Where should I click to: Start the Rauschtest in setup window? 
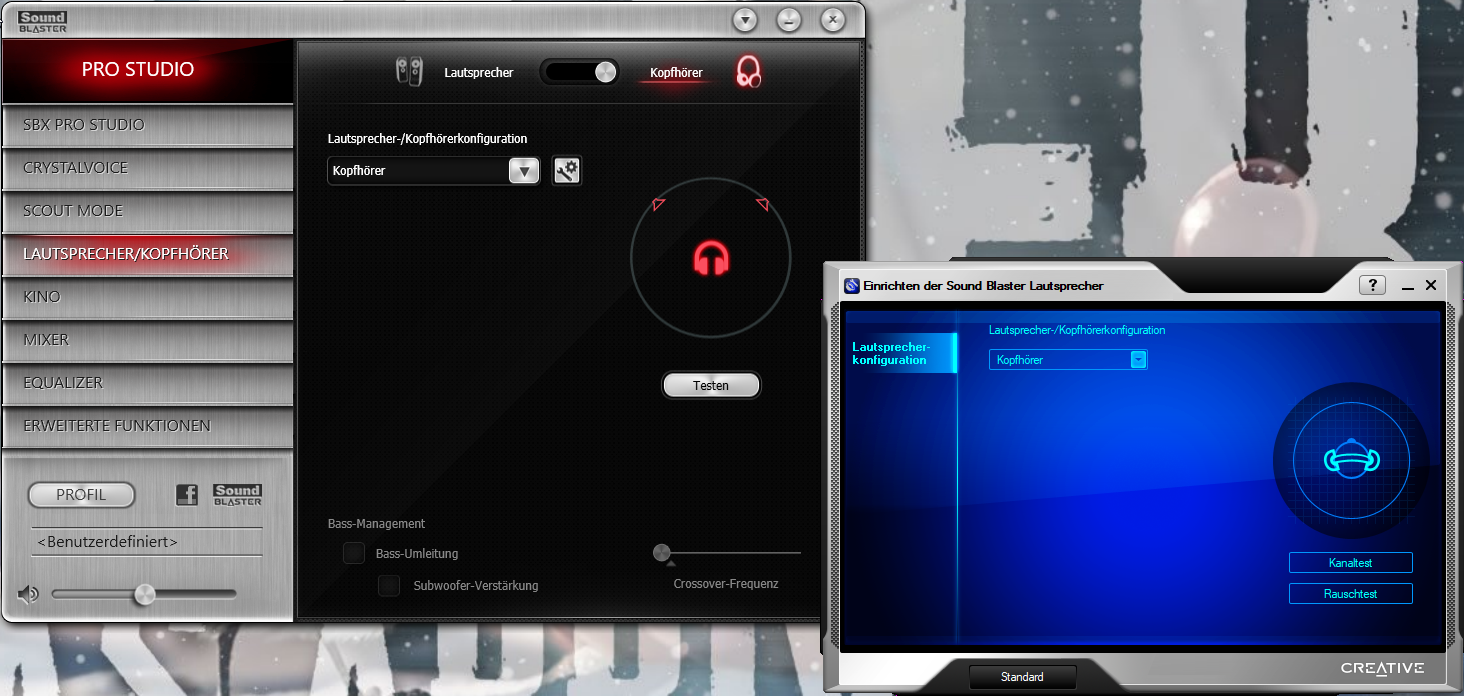pyautogui.click(x=1350, y=594)
